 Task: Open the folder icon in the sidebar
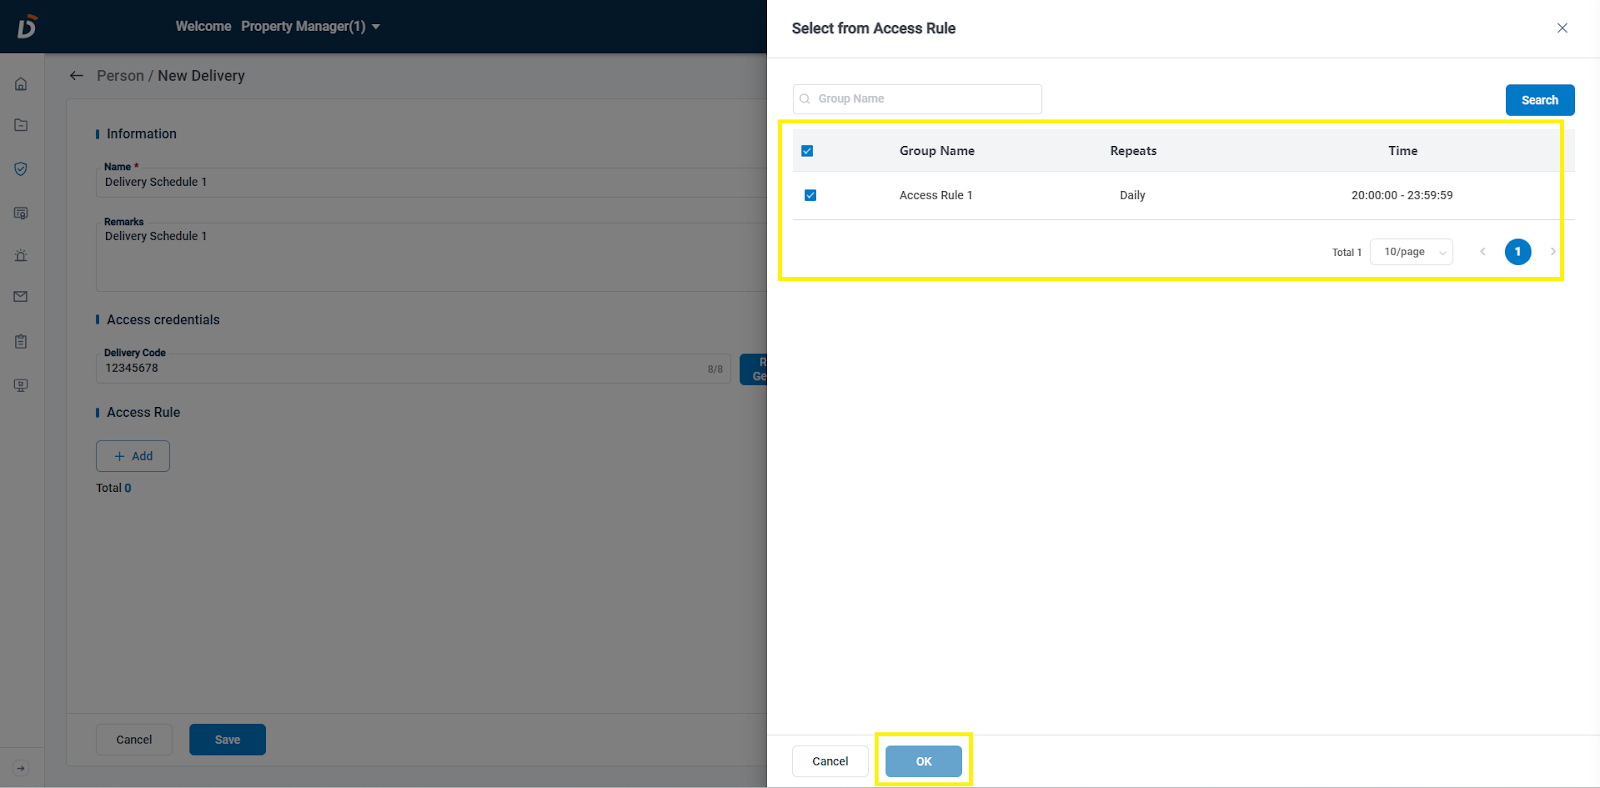pos(21,125)
